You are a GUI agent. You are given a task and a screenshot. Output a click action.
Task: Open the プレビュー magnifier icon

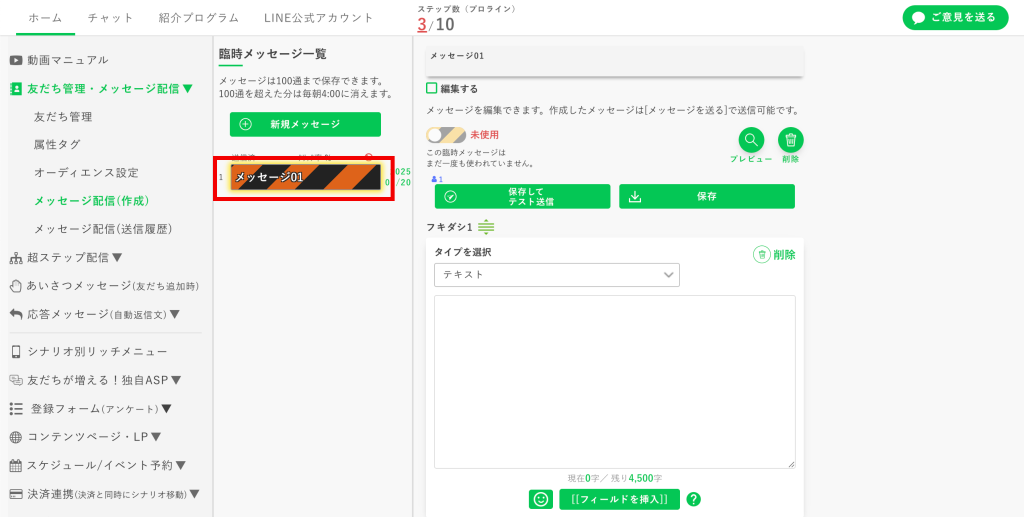pos(751,140)
